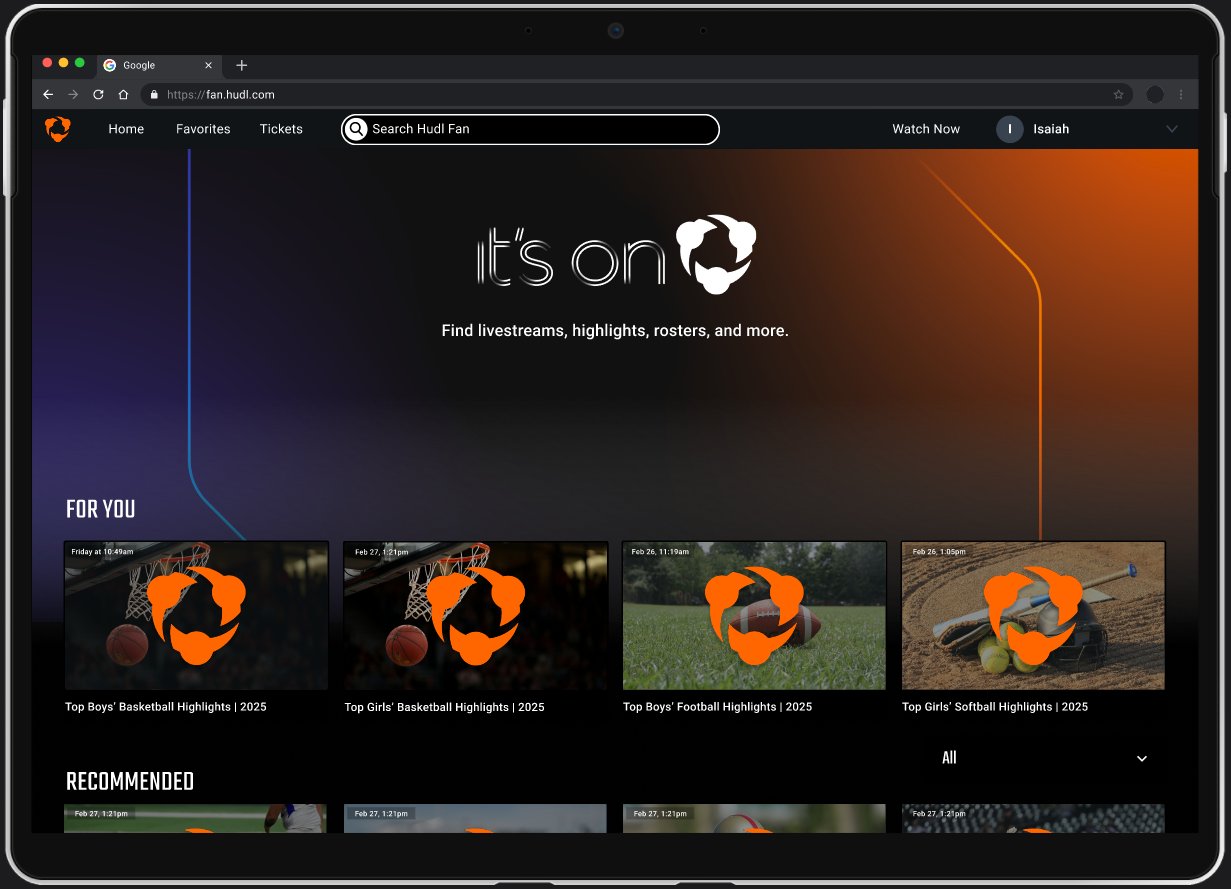Open Top Girls' Basketball Highlights thumbnail
Image resolution: width=1231 pixels, height=889 pixels.
coord(475,616)
